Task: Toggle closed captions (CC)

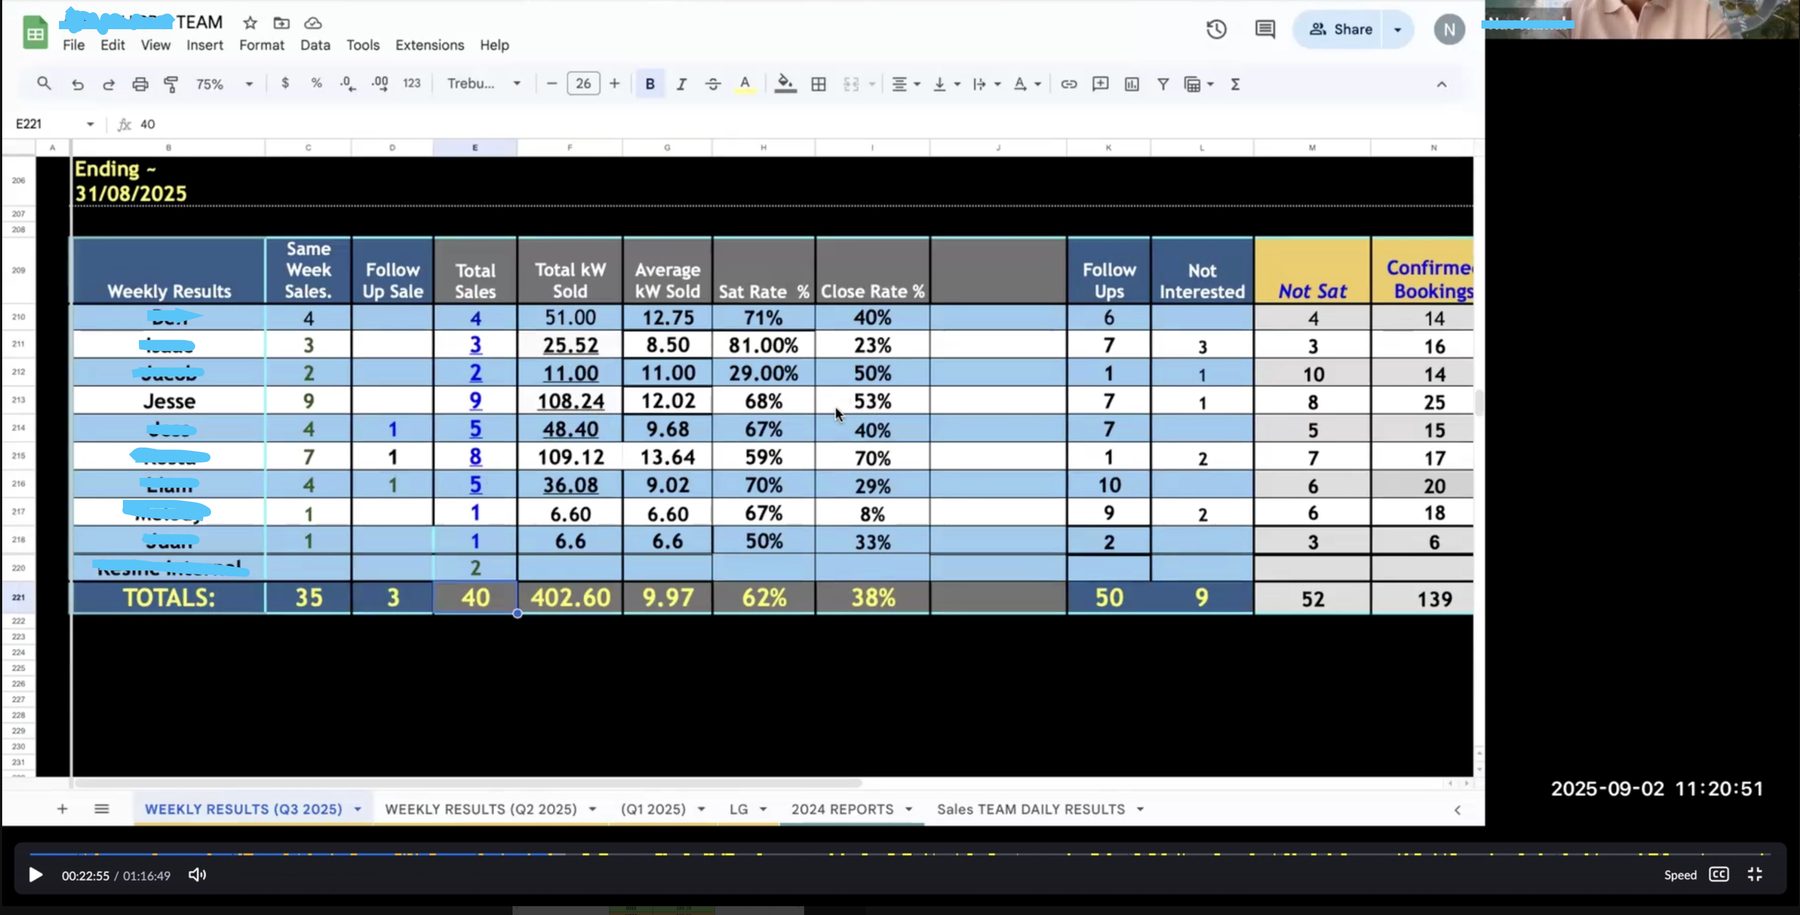Action: coord(1719,874)
